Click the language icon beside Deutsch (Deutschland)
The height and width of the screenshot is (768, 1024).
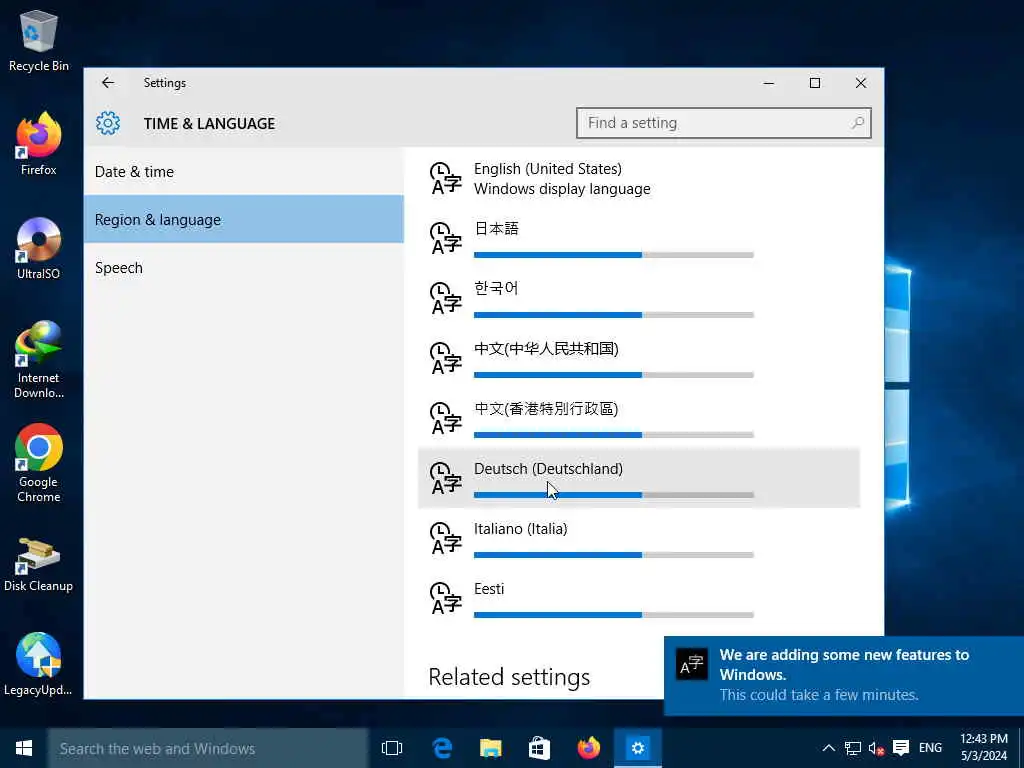[445, 479]
